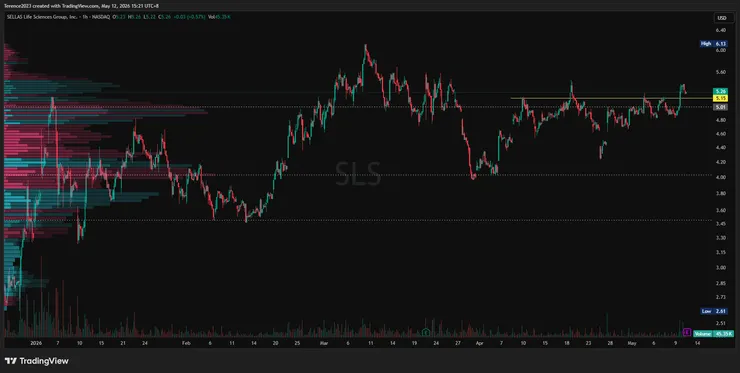Click the gray 5.01 price label
The image size is (740, 373).
click(x=720, y=107)
